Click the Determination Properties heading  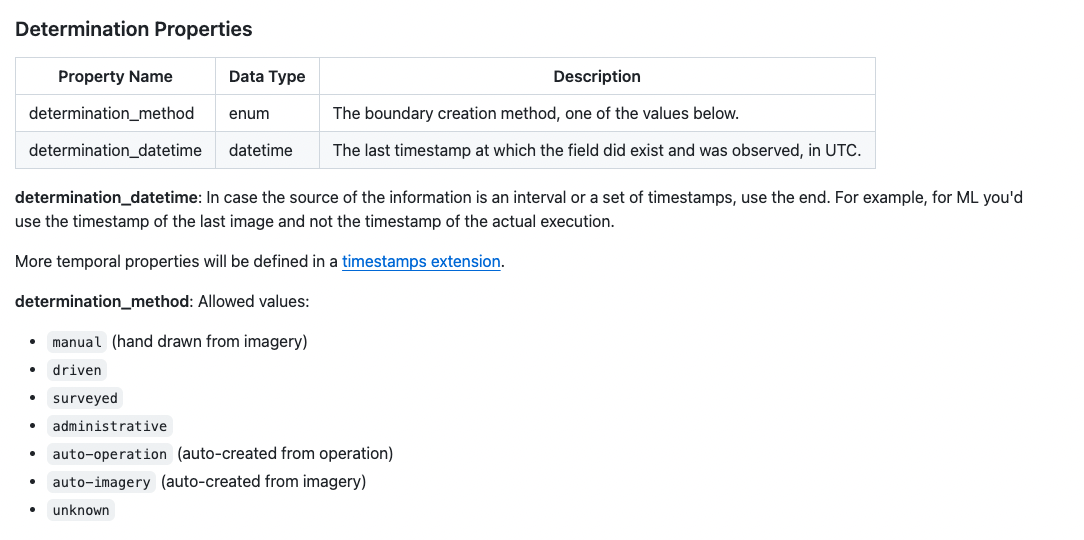(x=133, y=29)
